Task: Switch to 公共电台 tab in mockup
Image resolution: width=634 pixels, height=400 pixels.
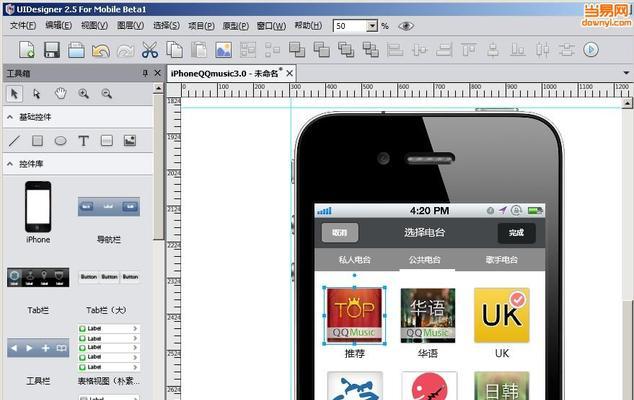Action: point(425,260)
